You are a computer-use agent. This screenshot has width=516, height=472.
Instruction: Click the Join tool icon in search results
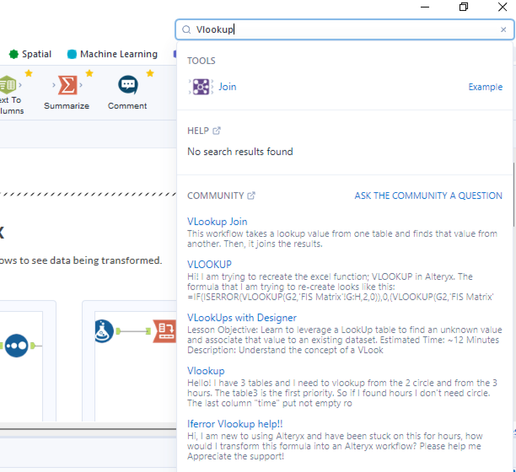click(201, 87)
